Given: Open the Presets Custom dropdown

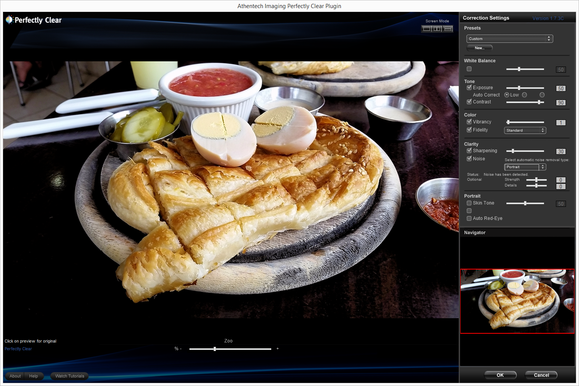Looking at the screenshot, I should click(509, 38).
